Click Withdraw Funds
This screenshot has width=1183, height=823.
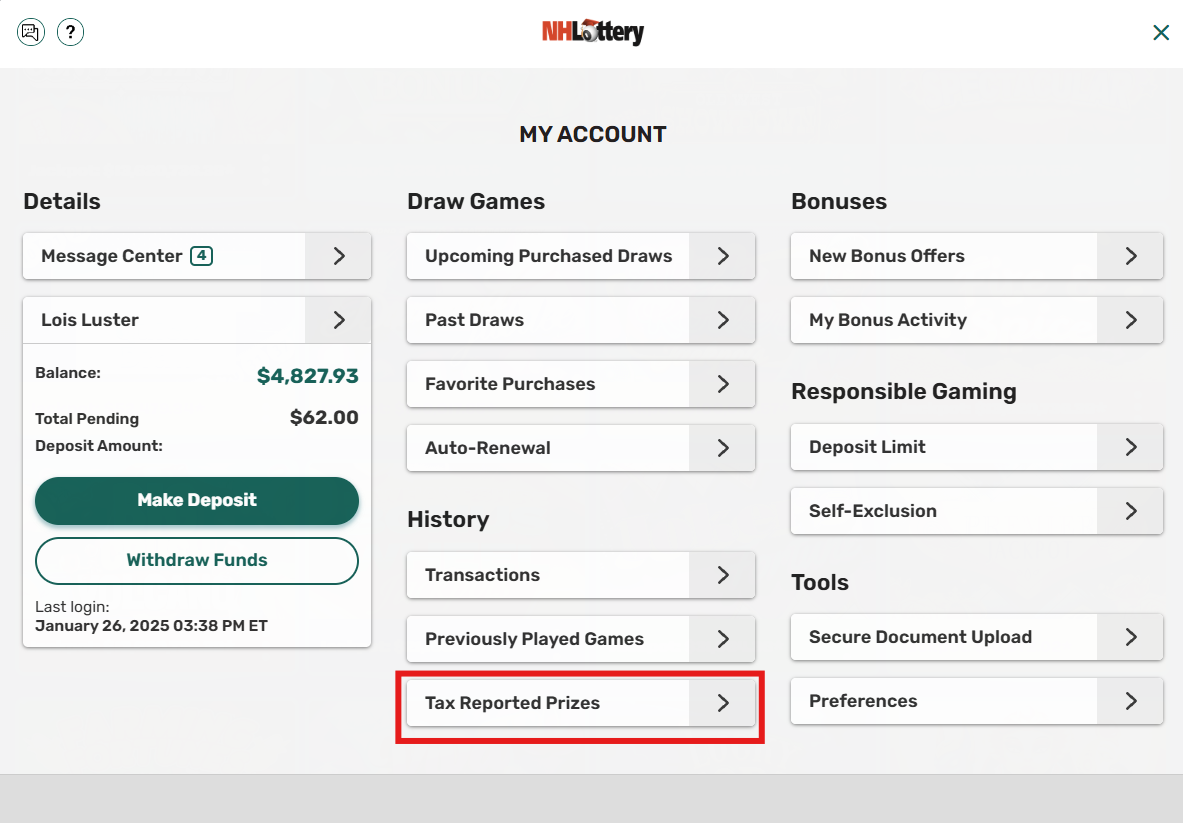point(196,561)
